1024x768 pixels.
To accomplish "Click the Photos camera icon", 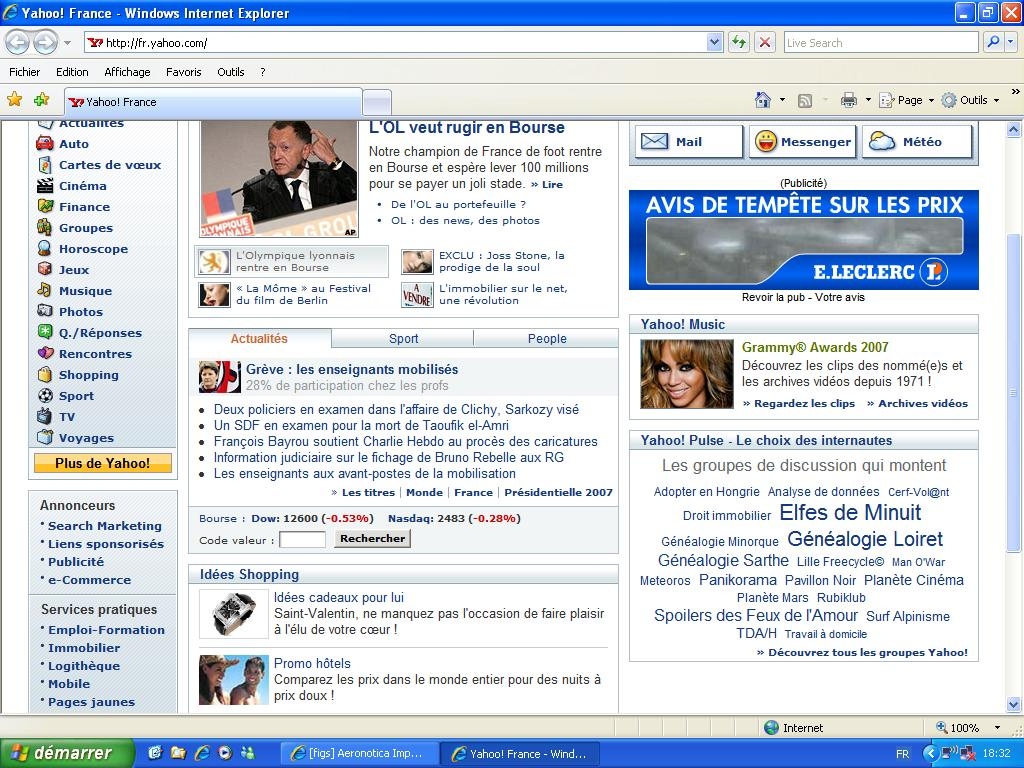I will (x=44, y=311).
